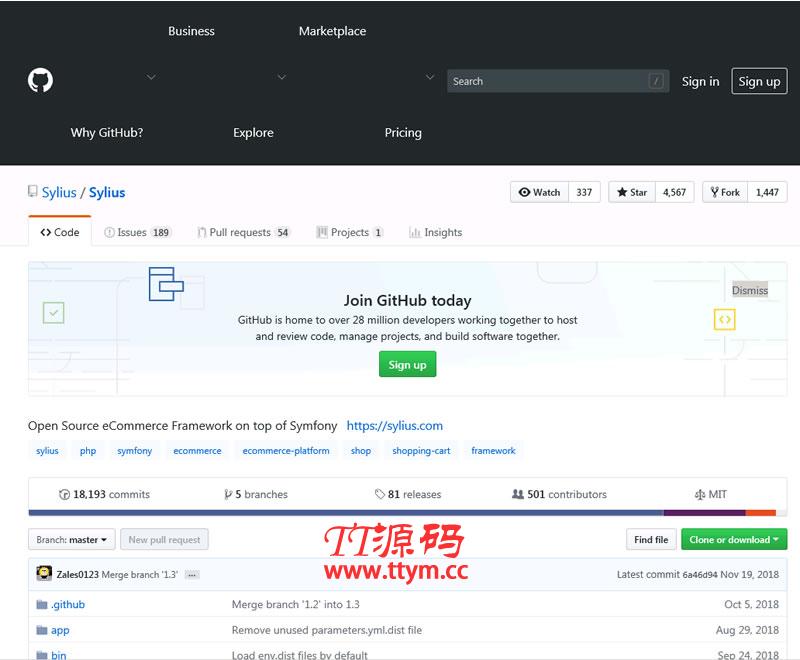Open the Pull requests tab
The height and width of the screenshot is (660, 800).
tap(243, 232)
